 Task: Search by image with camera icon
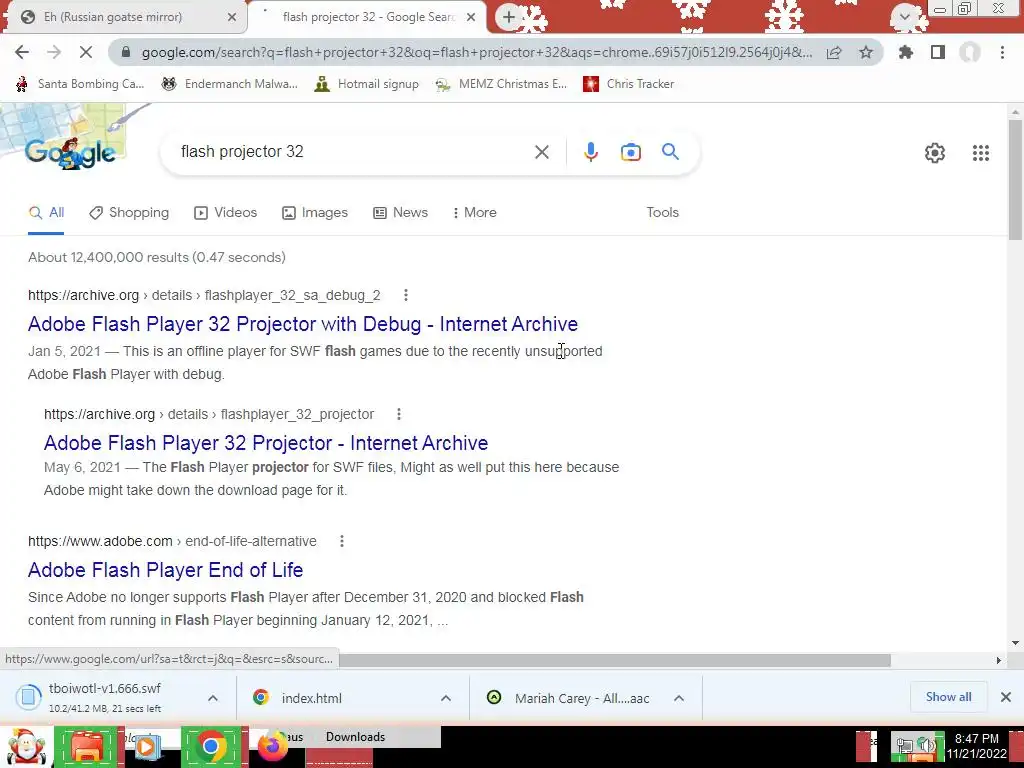point(630,152)
